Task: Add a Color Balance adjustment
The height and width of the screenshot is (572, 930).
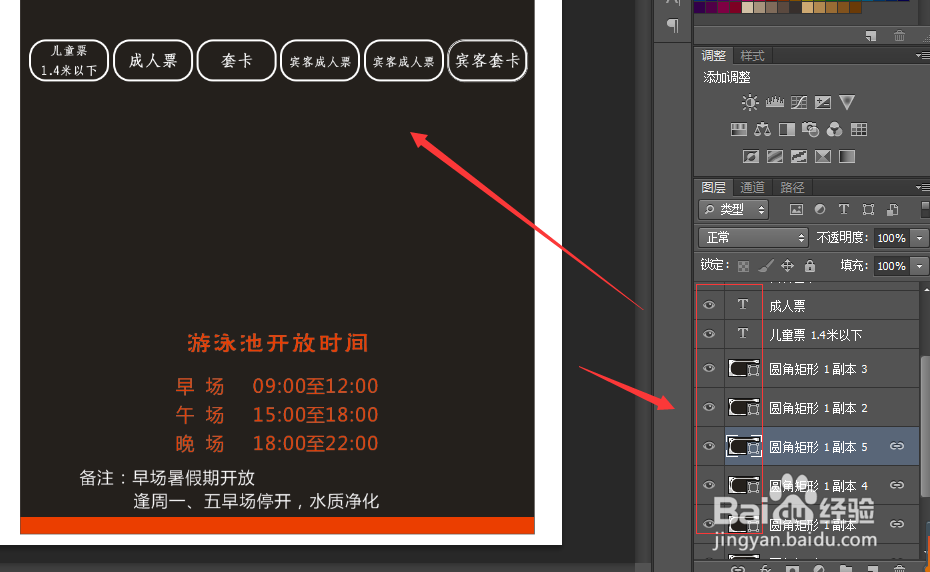Action: [763, 129]
